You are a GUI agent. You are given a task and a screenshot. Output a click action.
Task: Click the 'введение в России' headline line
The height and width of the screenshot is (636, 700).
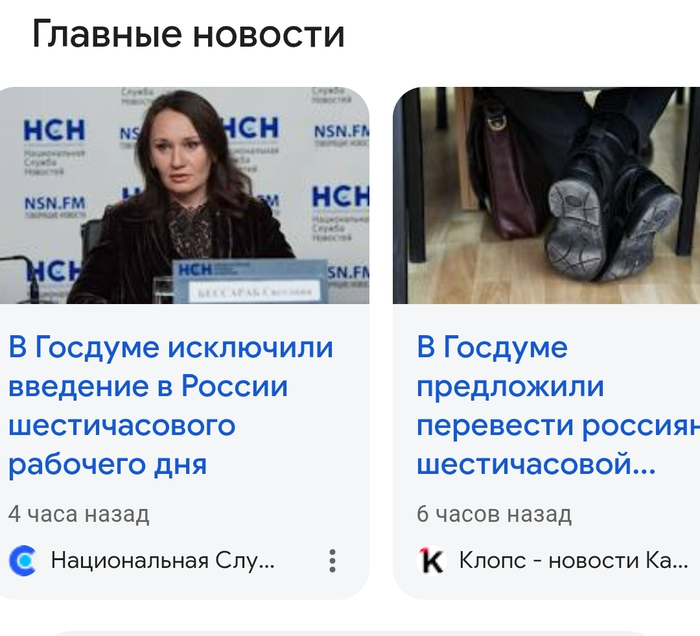coord(148,386)
